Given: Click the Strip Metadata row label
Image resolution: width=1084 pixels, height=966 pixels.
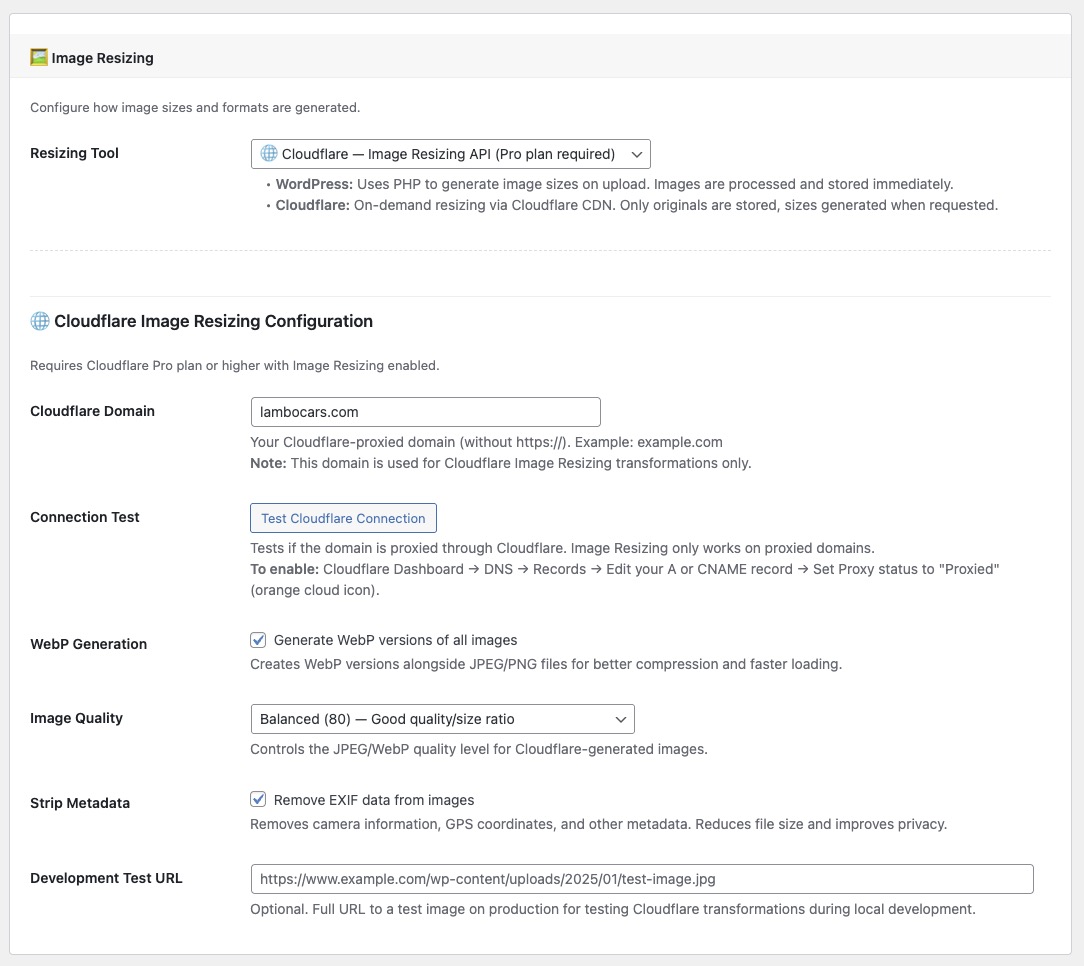Looking at the screenshot, I should [x=80, y=803].
